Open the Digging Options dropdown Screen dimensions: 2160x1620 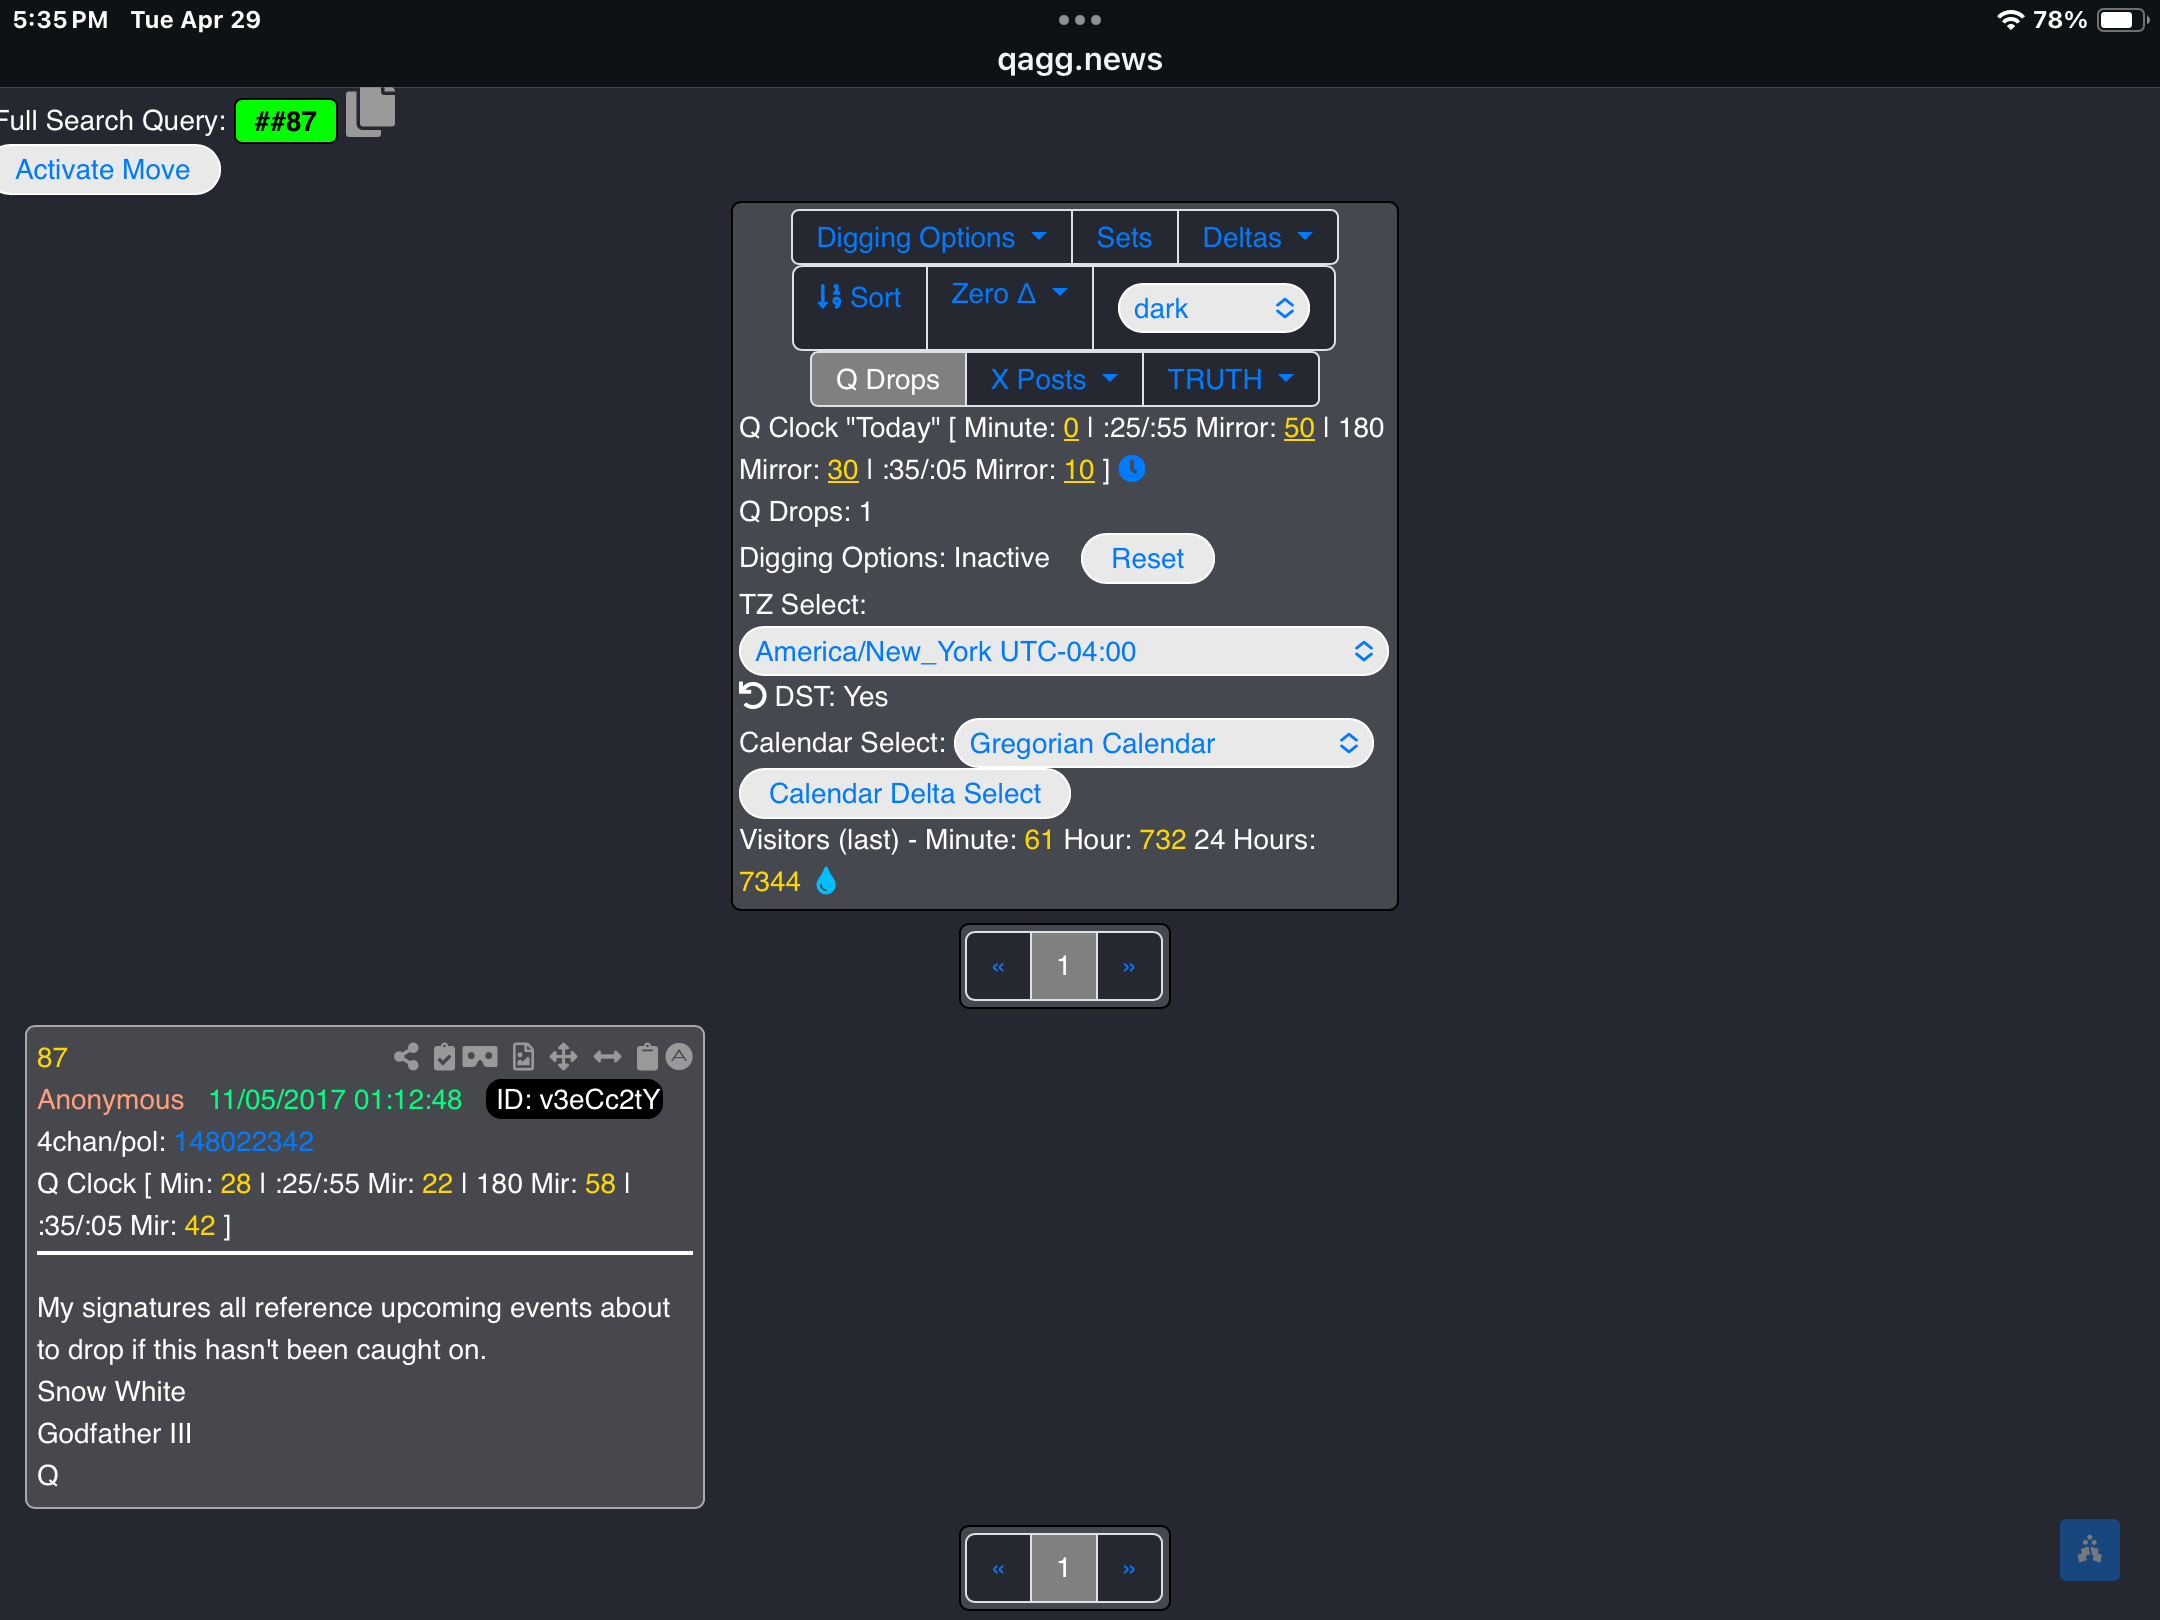931,238
